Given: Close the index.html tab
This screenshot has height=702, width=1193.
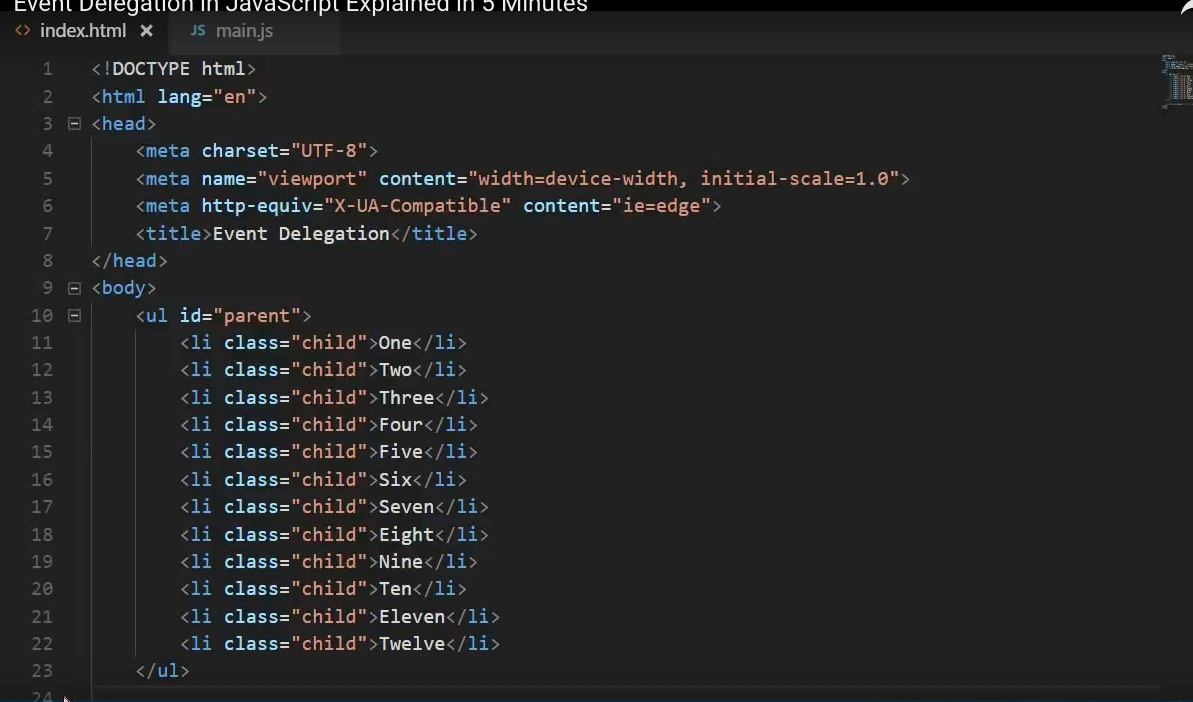Looking at the screenshot, I should [x=147, y=31].
